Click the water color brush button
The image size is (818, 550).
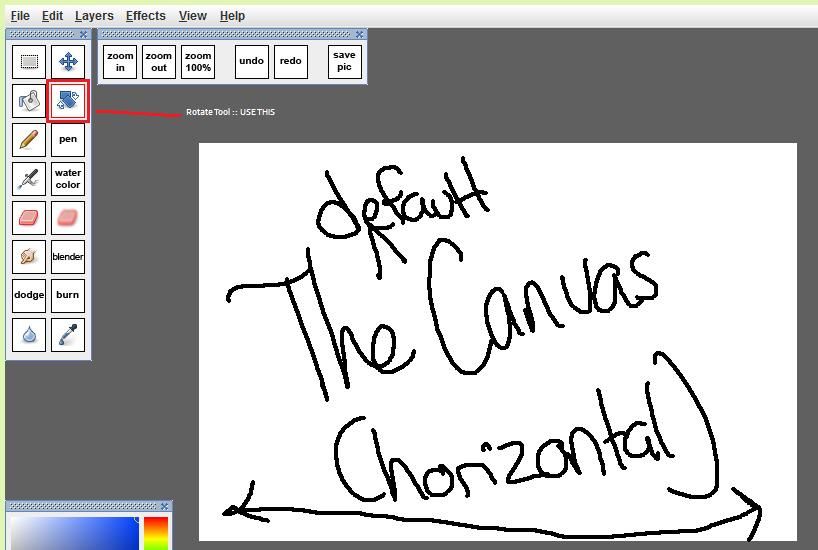pyautogui.click(x=68, y=179)
